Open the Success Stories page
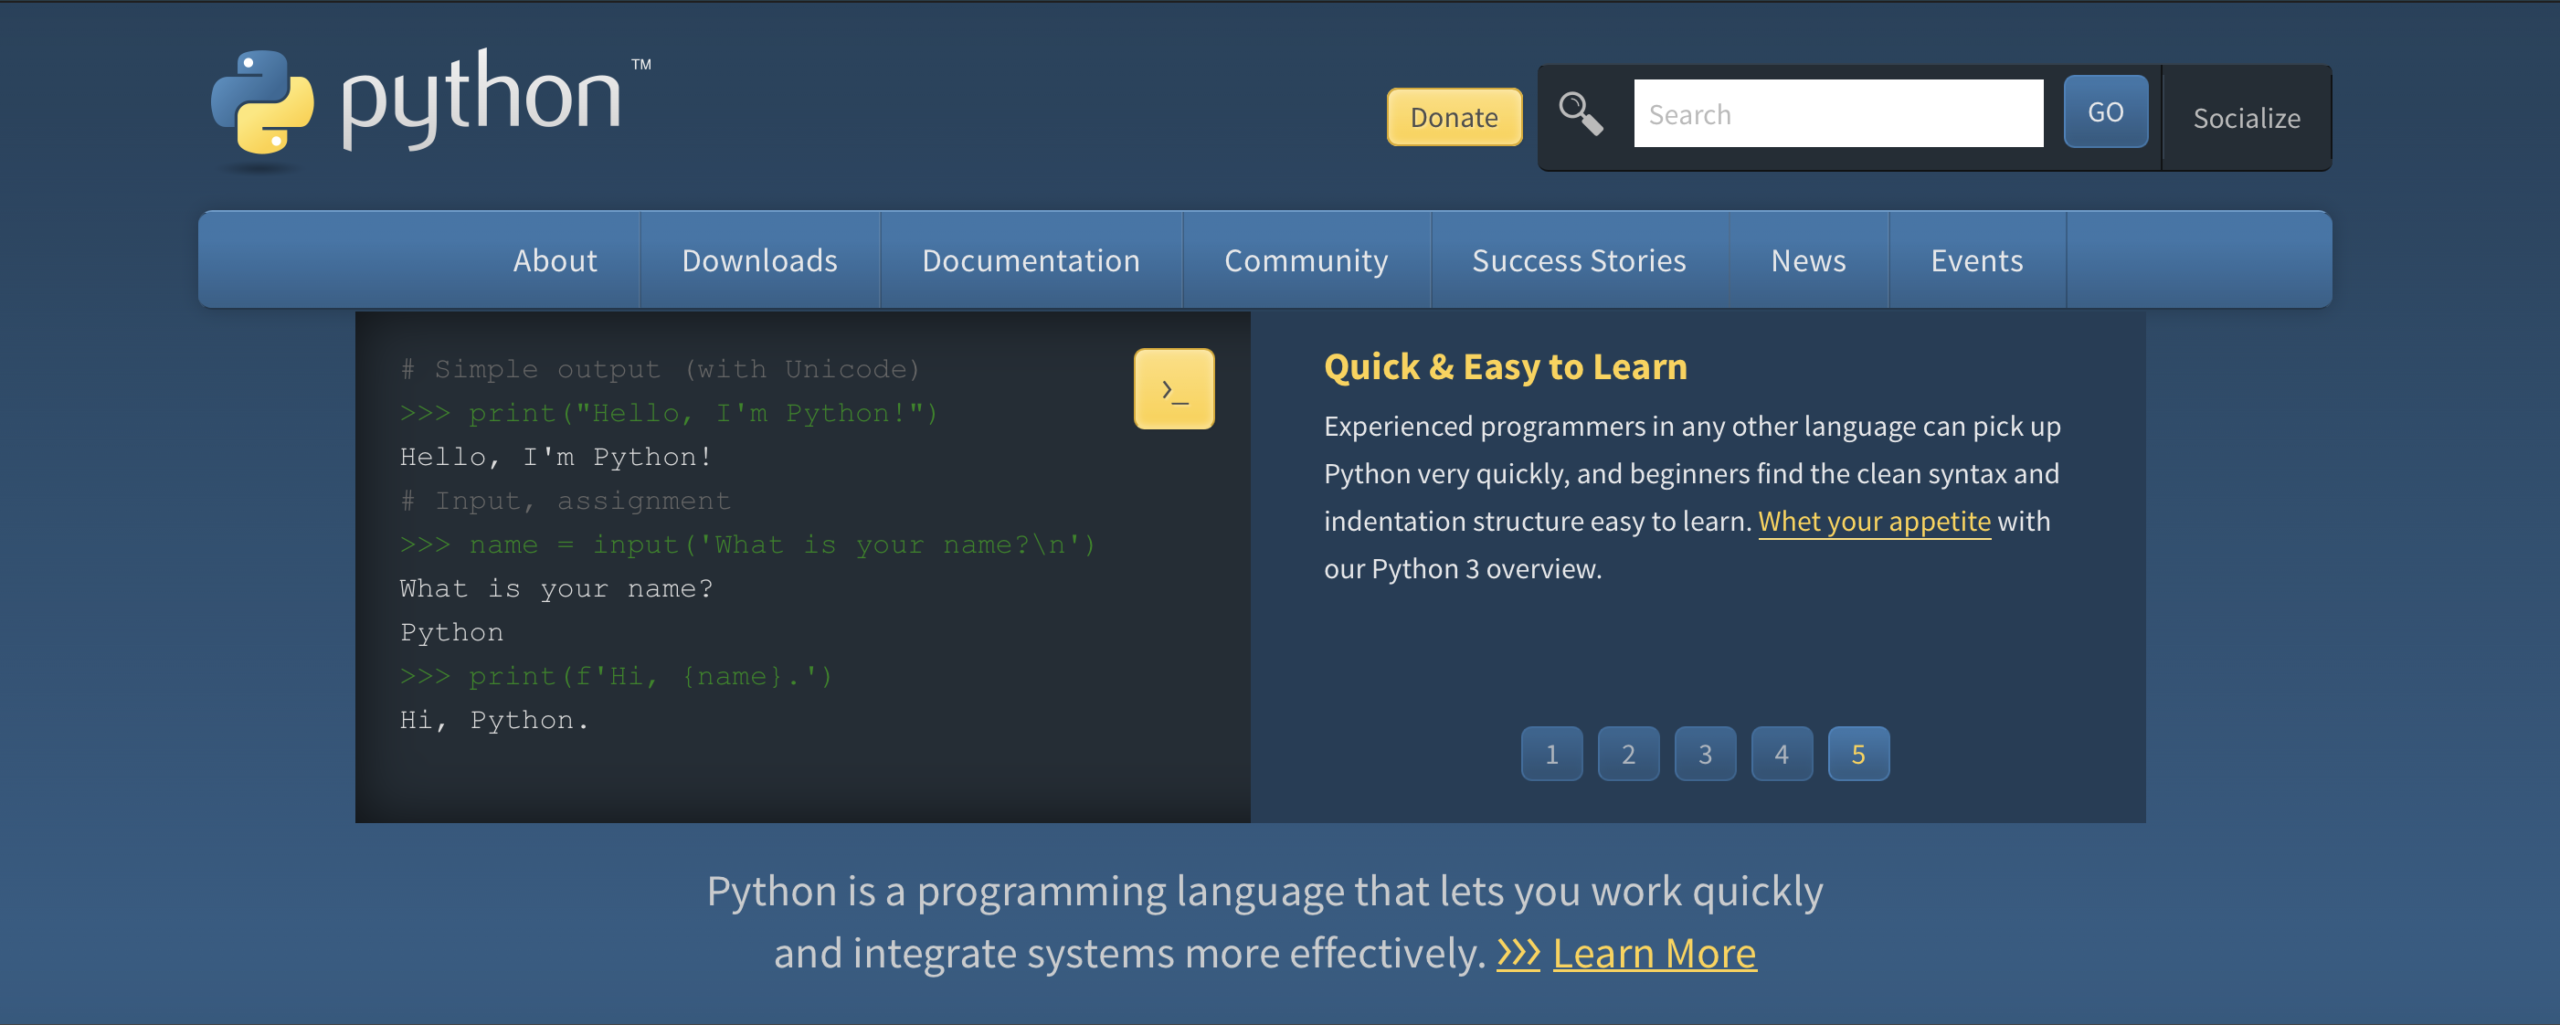This screenshot has width=2560, height=1025. 1578,260
